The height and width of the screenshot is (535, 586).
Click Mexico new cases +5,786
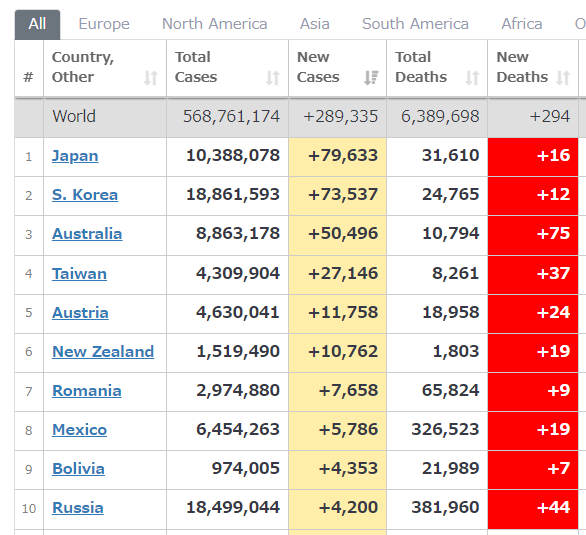tap(348, 429)
